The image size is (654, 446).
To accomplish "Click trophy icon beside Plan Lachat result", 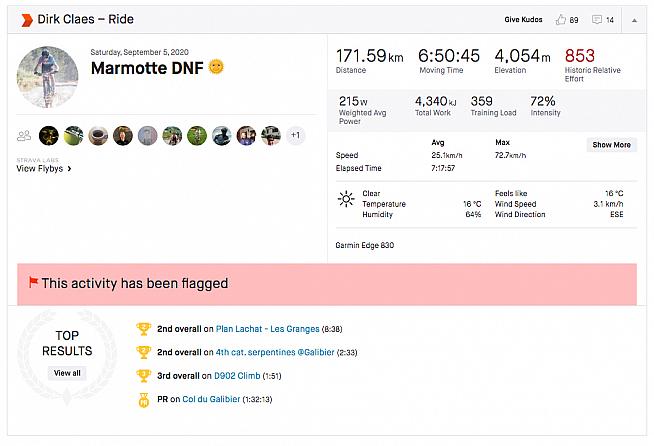I will [x=144, y=328].
